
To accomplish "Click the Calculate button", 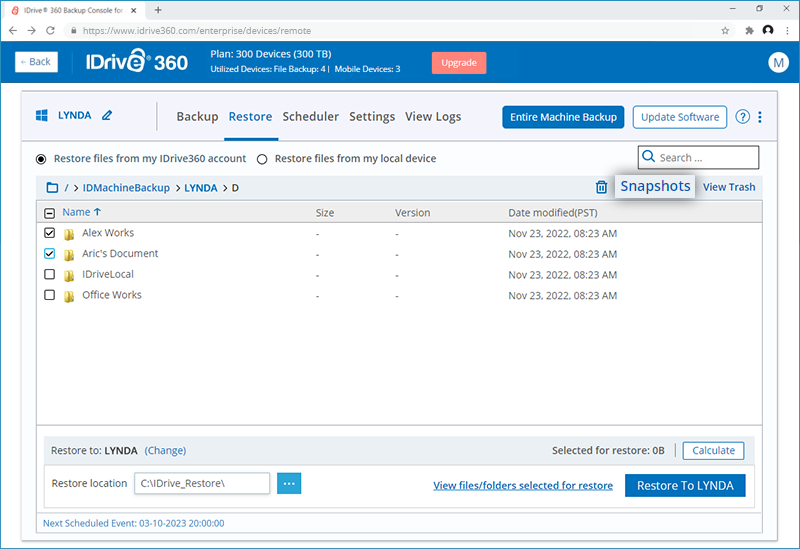I will coord(713,451).
